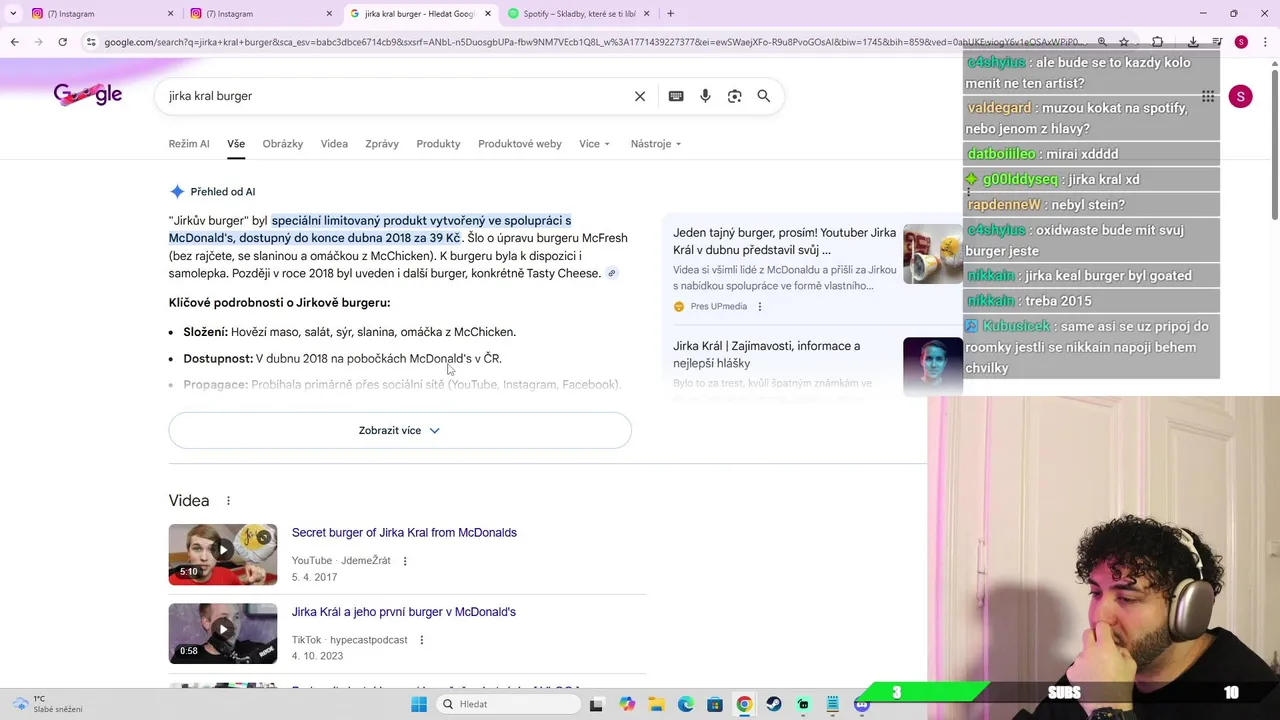Open Copilot from the taskbar
The height and width of the screenshot is (720, 1280).
[x=626, y=704]
